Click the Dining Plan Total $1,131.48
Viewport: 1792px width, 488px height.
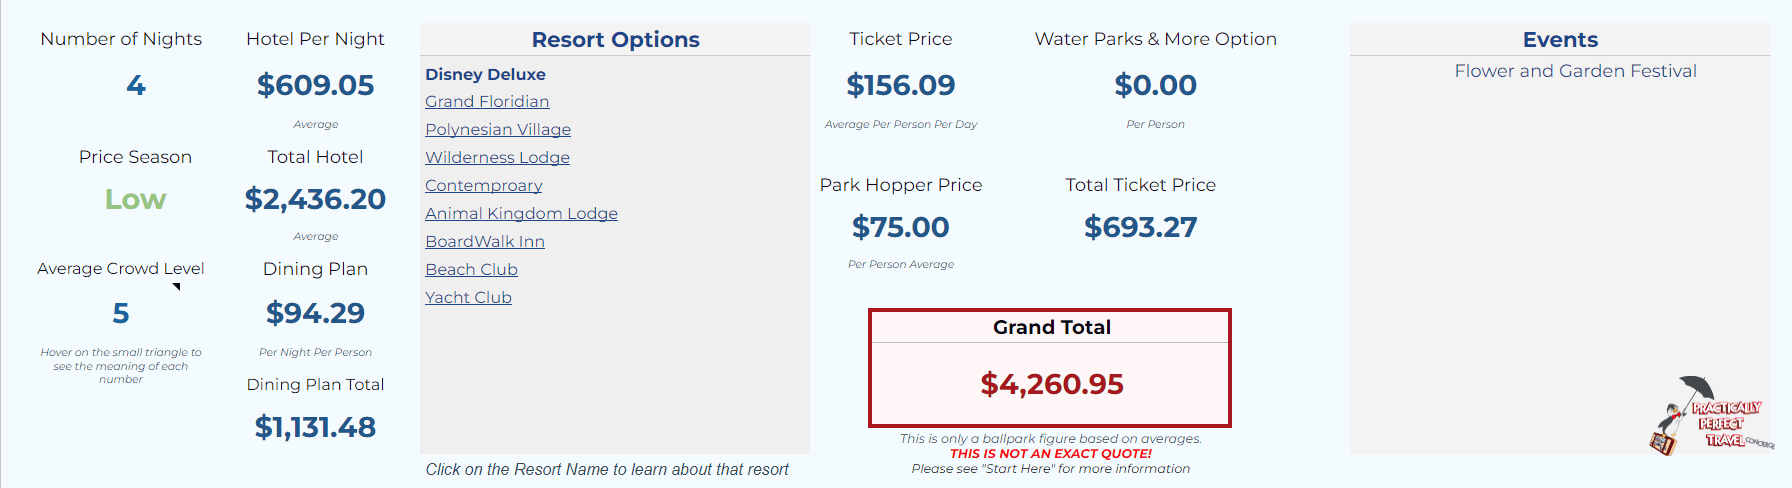315,427
